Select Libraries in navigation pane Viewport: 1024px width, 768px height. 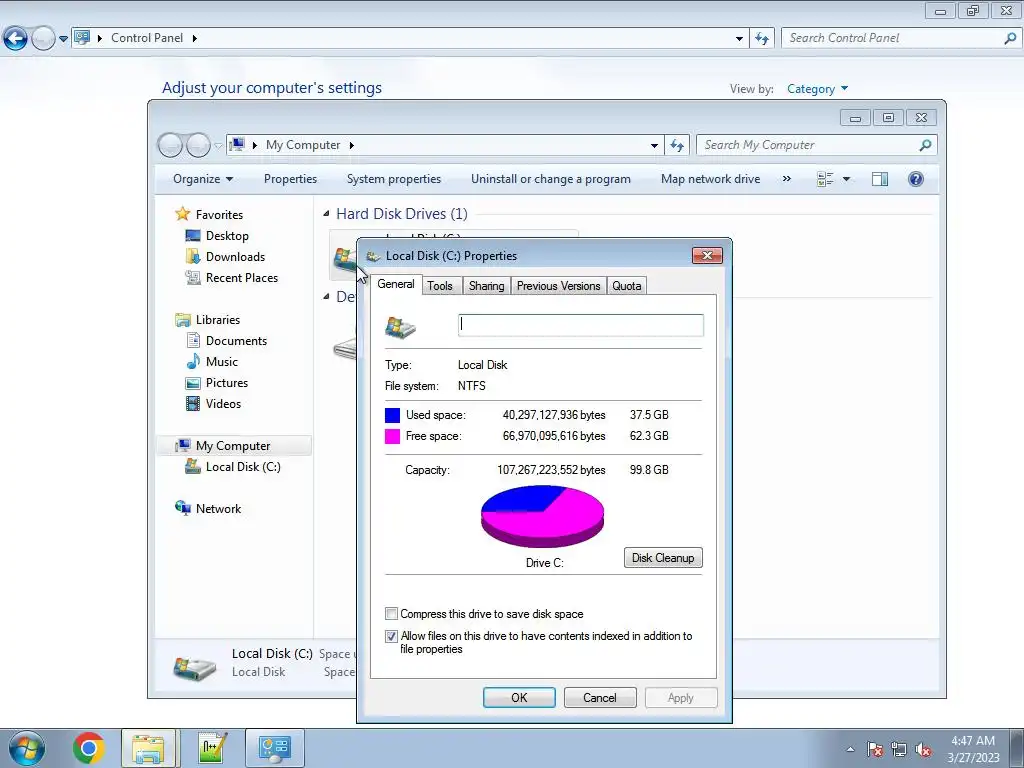click(217, 319)
